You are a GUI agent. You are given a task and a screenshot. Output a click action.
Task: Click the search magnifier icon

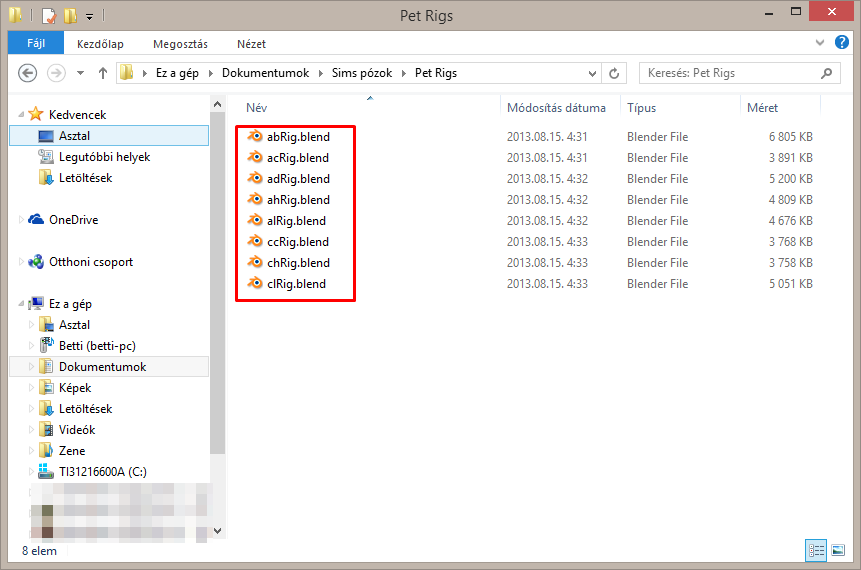point(826,73)
